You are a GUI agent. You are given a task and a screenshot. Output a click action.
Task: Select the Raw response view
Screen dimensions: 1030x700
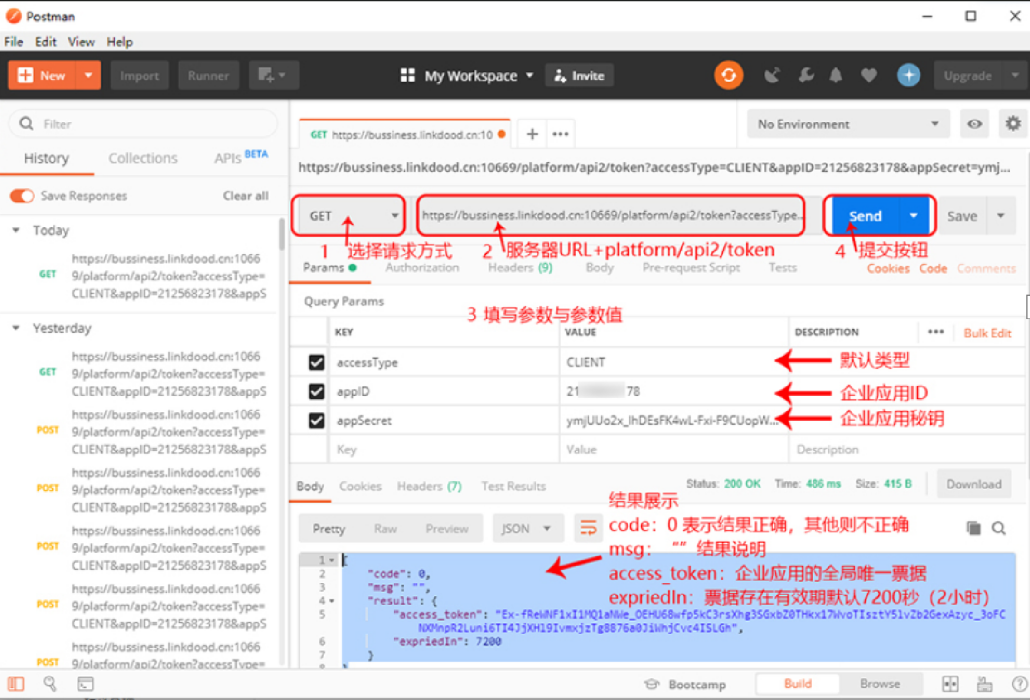tap(386, 529)
